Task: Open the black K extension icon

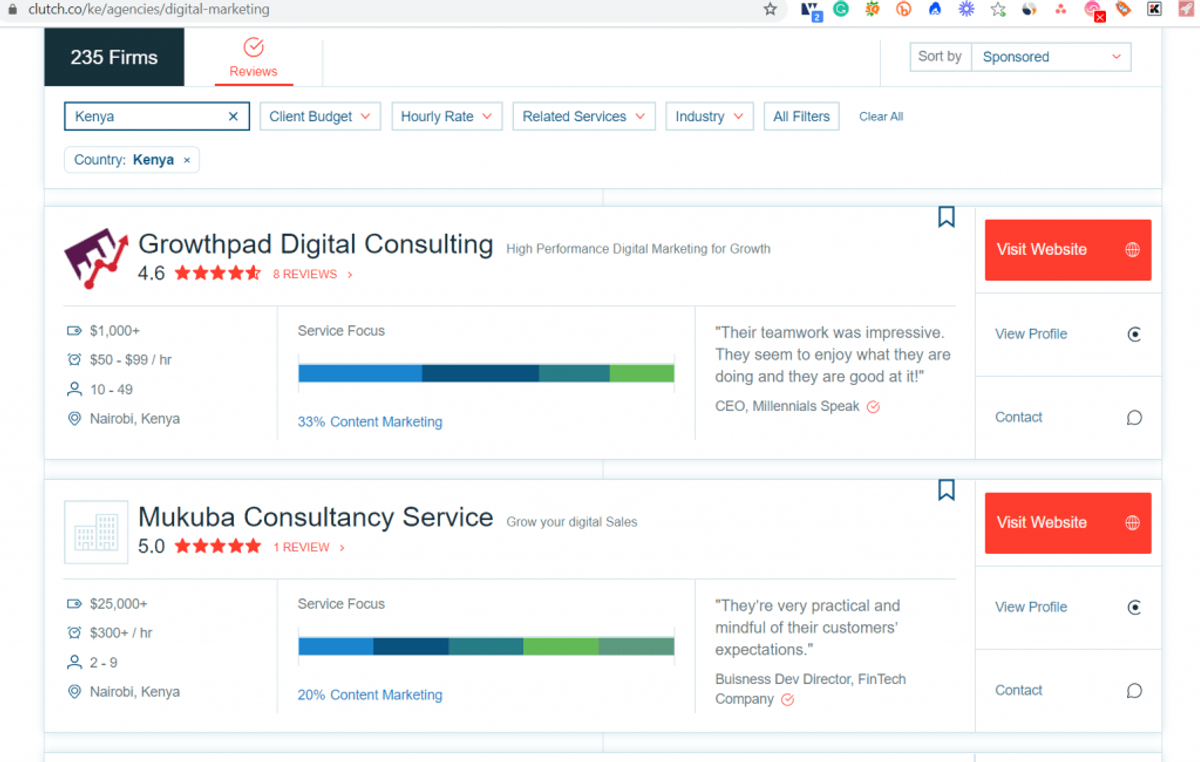Action: 1154,9
